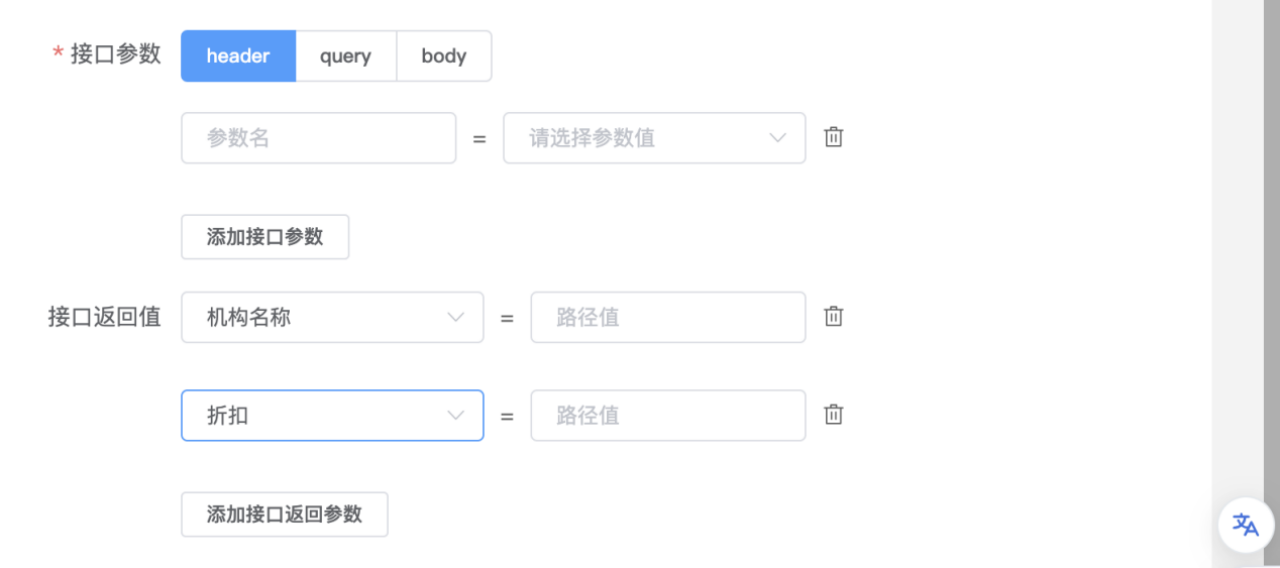Delete the 机构名称 return value row
This screenshot has height=568, width=1280.
point(833,316)
